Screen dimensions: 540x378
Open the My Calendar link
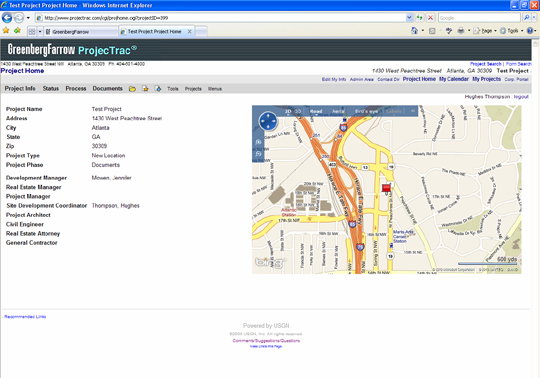tap(454, 79)
